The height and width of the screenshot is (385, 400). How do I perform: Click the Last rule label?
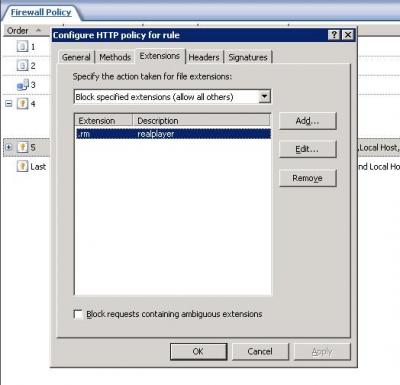[38, 167]
